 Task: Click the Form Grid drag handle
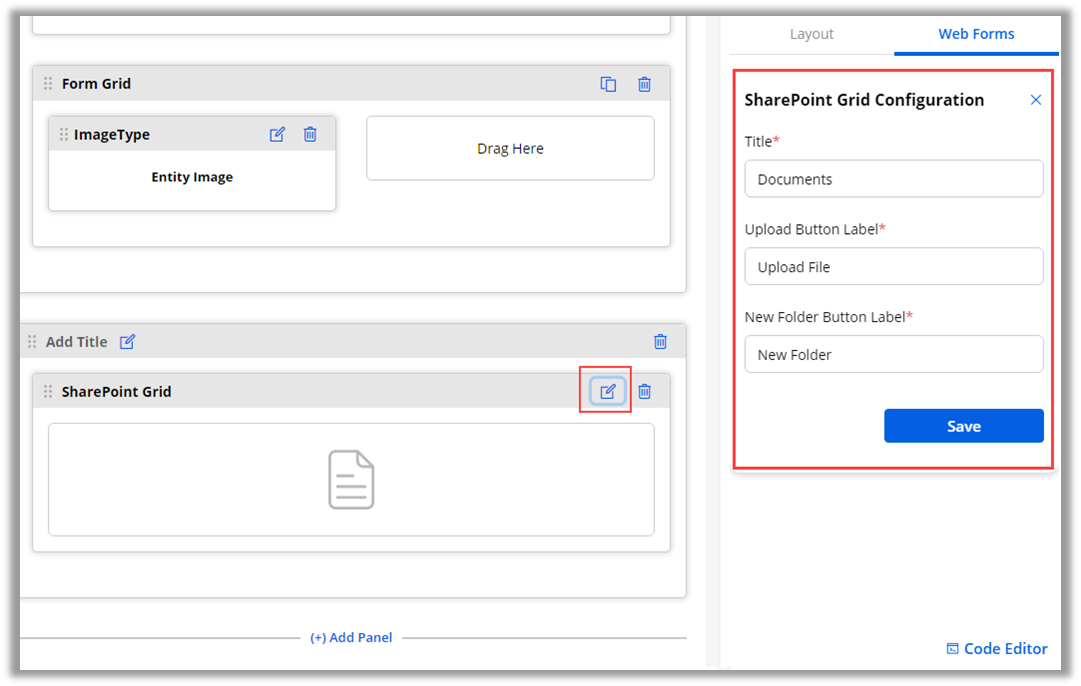(x=48, y=84)
